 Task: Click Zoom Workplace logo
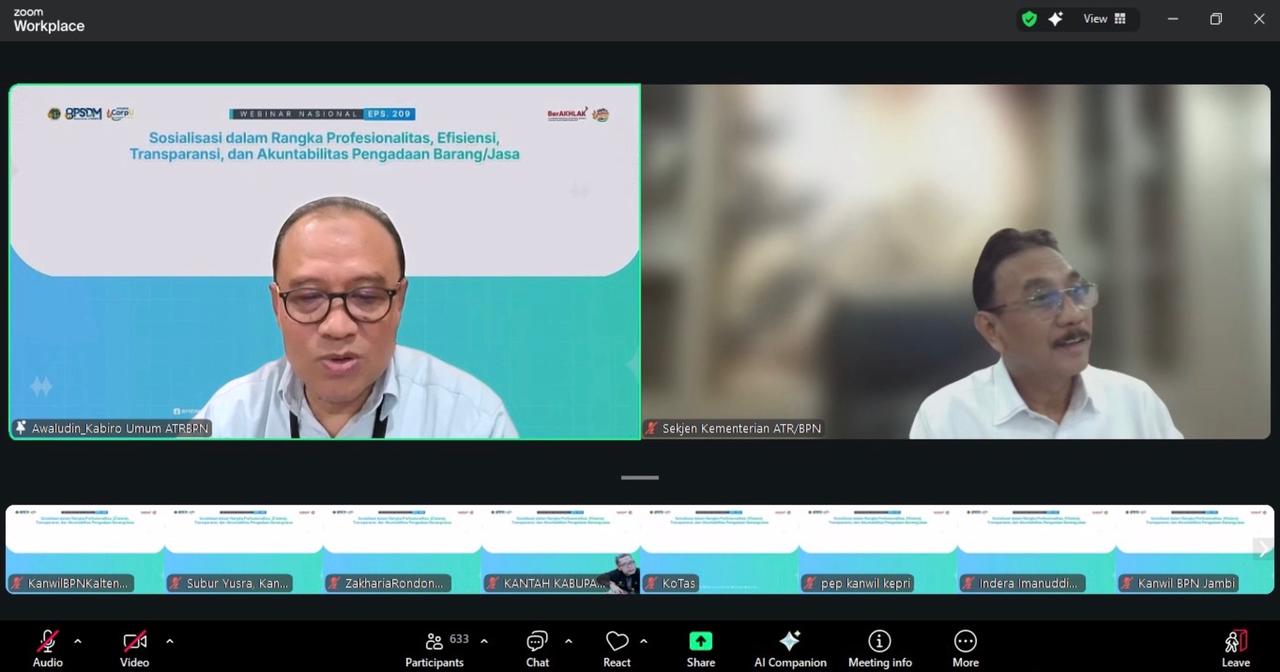49,21
